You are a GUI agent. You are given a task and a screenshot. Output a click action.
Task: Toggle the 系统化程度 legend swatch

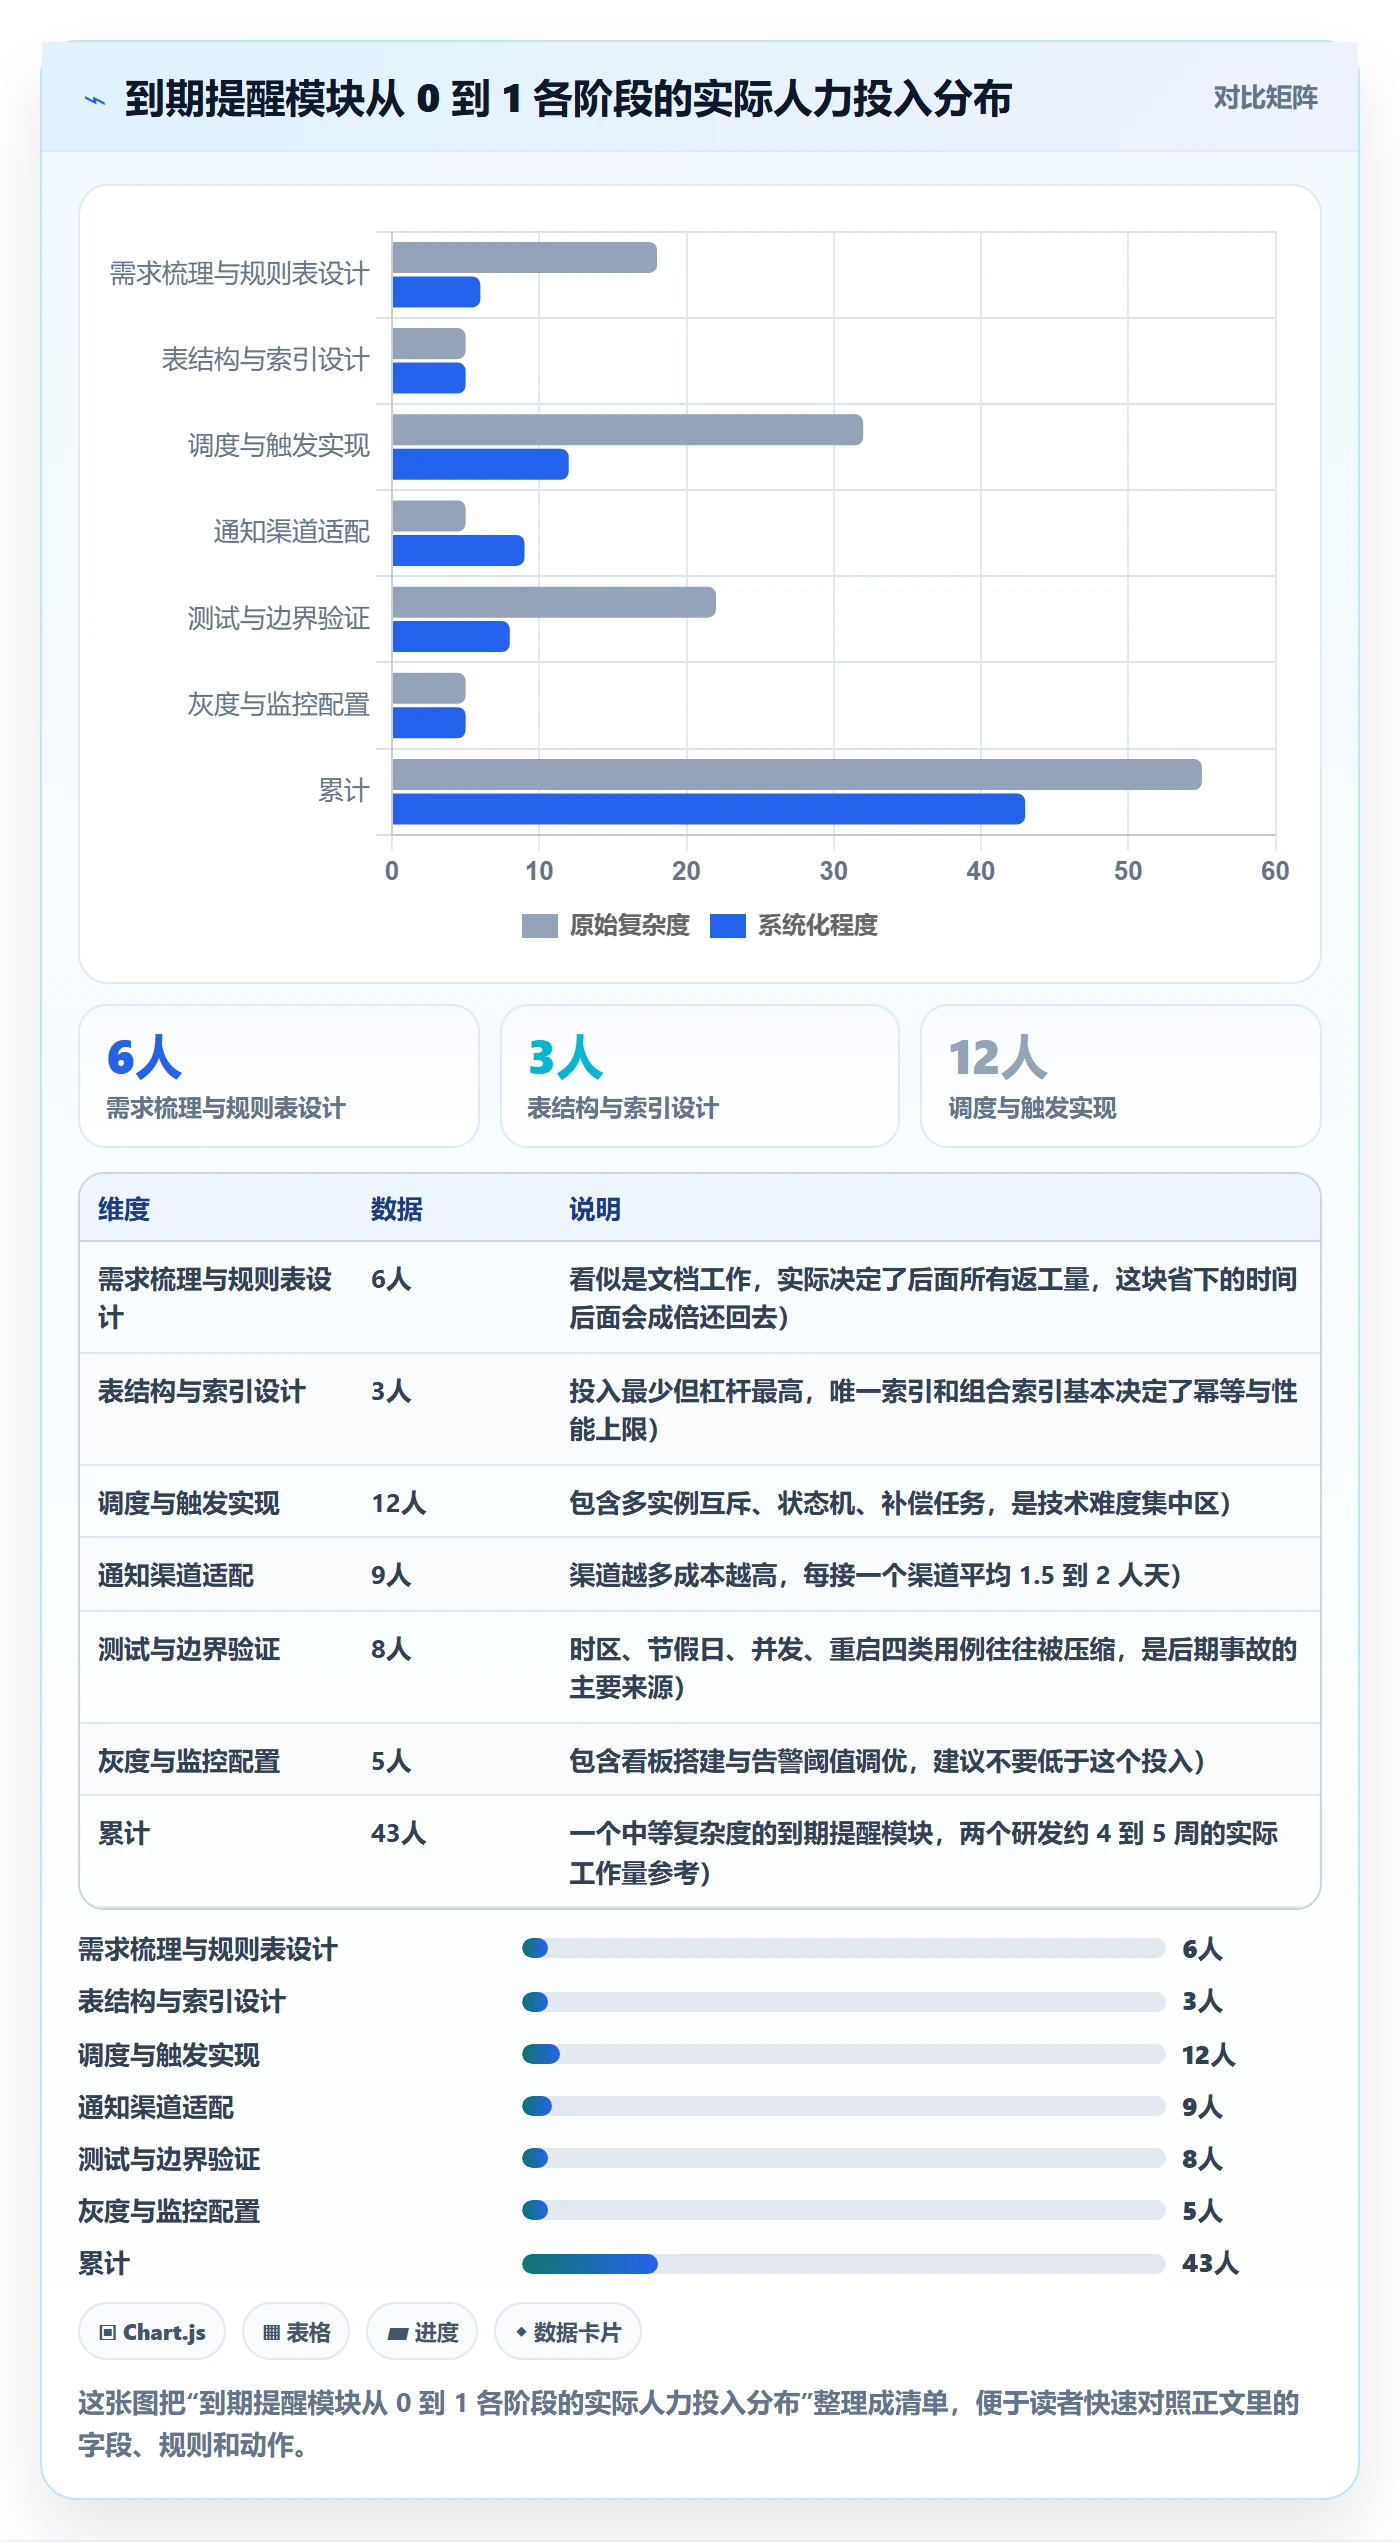[727, 926]
